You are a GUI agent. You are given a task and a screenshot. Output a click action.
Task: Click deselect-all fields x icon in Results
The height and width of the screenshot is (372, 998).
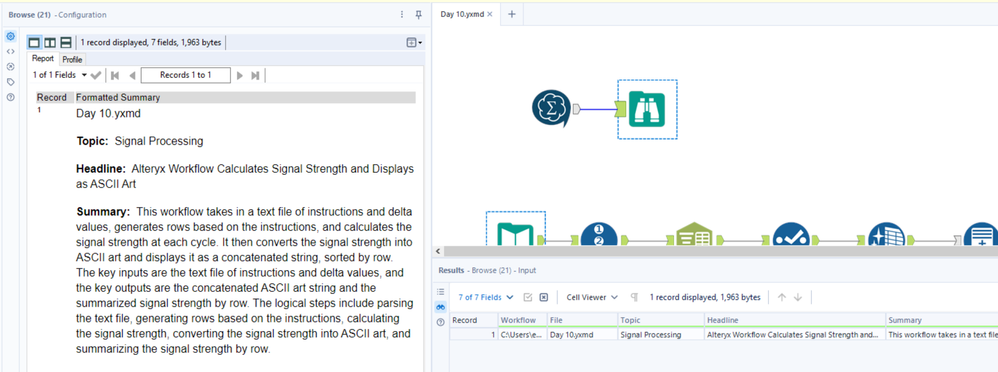tap(544, 297)
